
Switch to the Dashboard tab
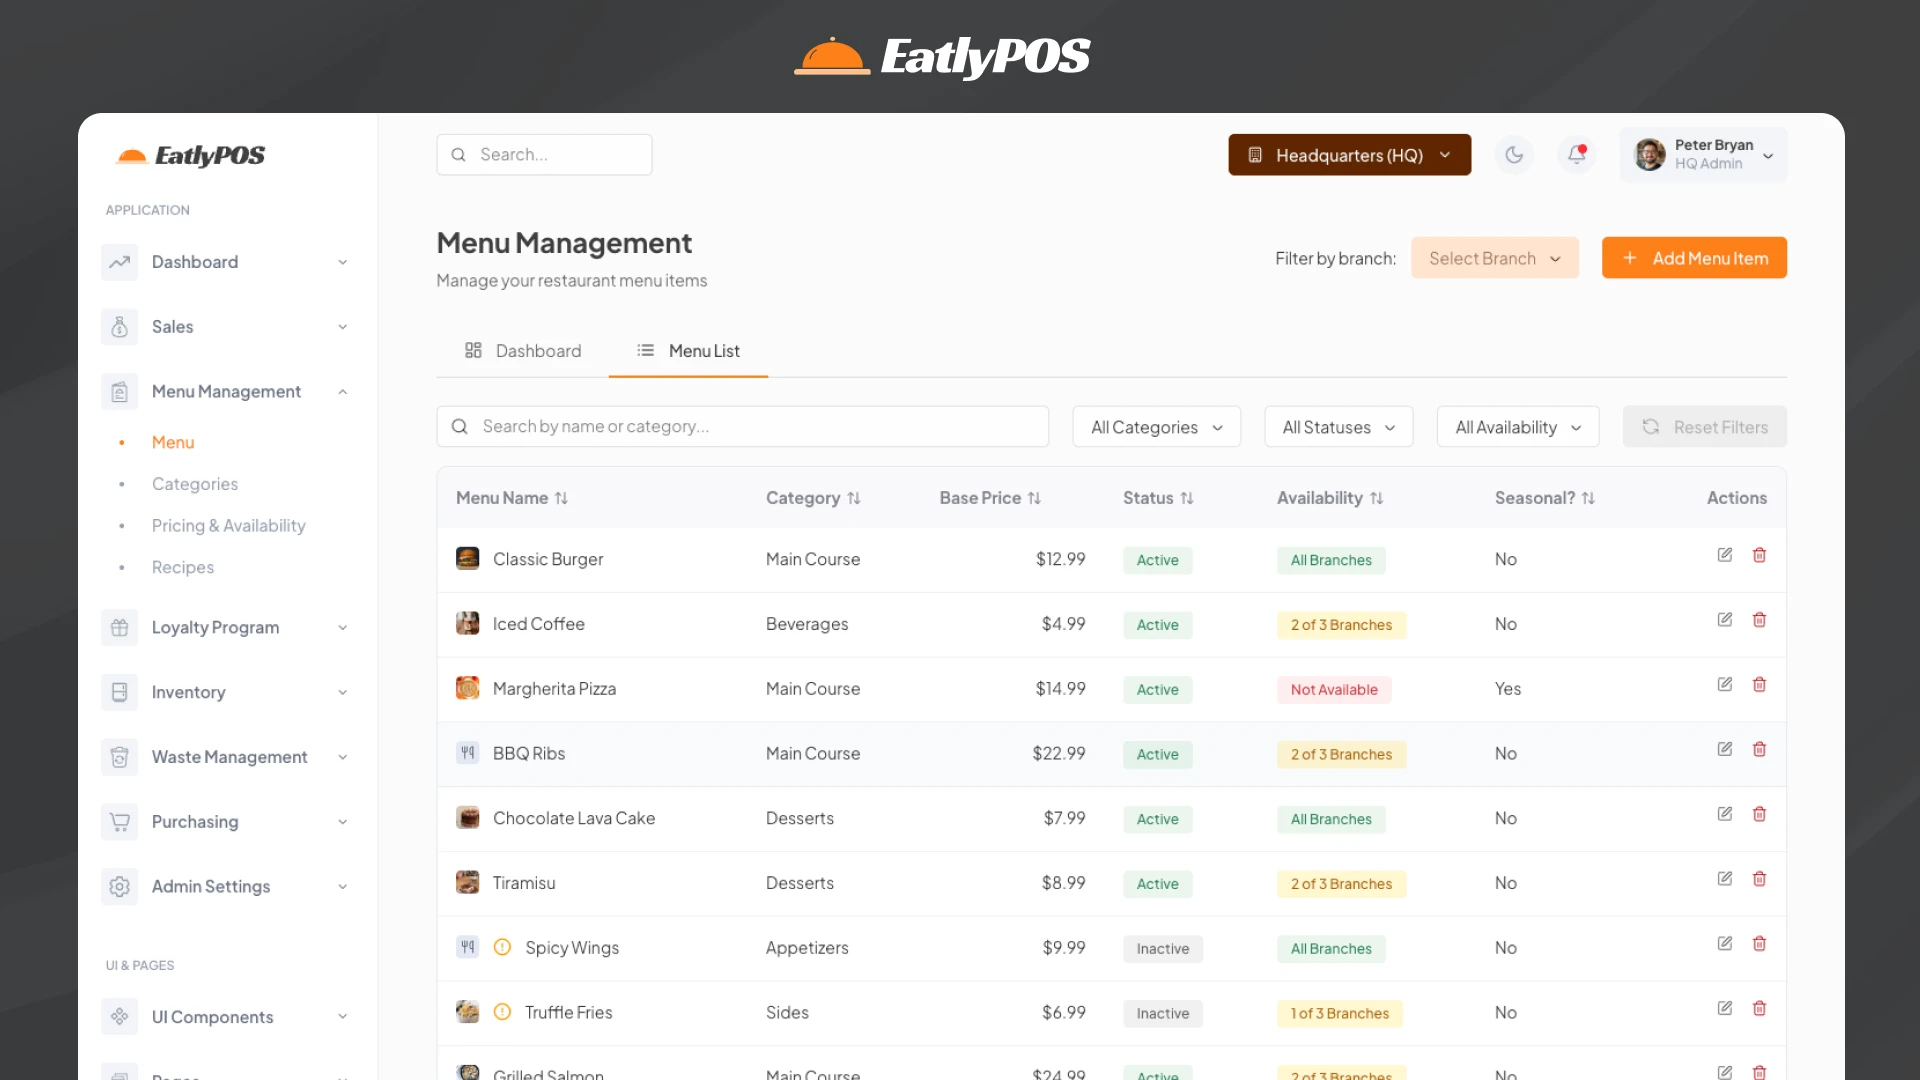click(523, 351)
